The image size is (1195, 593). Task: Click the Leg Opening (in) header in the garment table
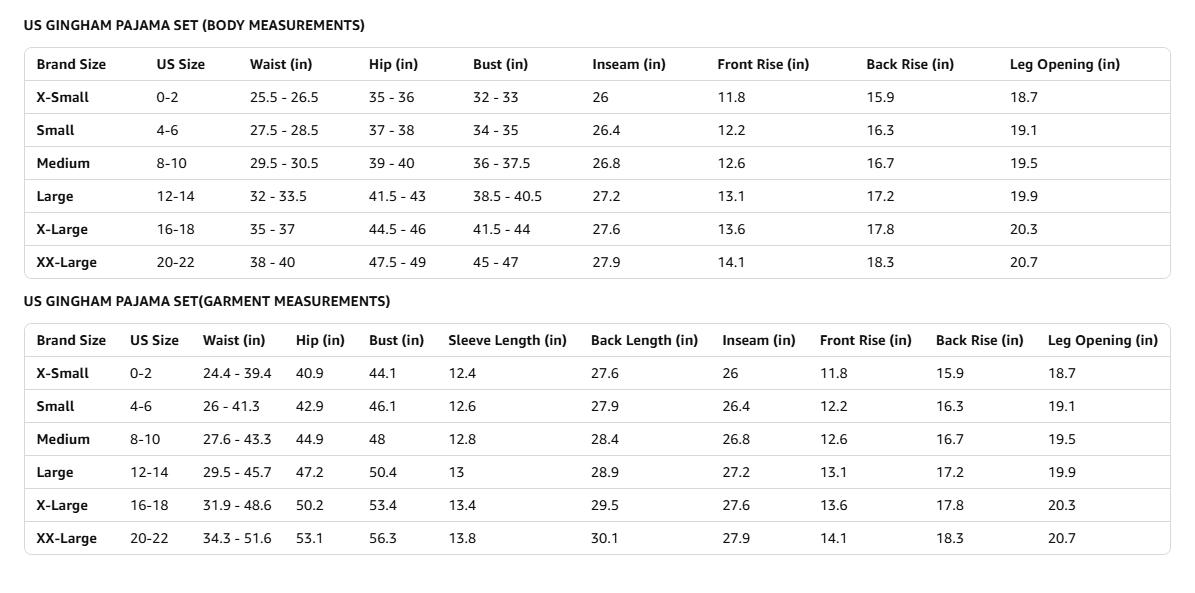click(x=1103, y=341)
